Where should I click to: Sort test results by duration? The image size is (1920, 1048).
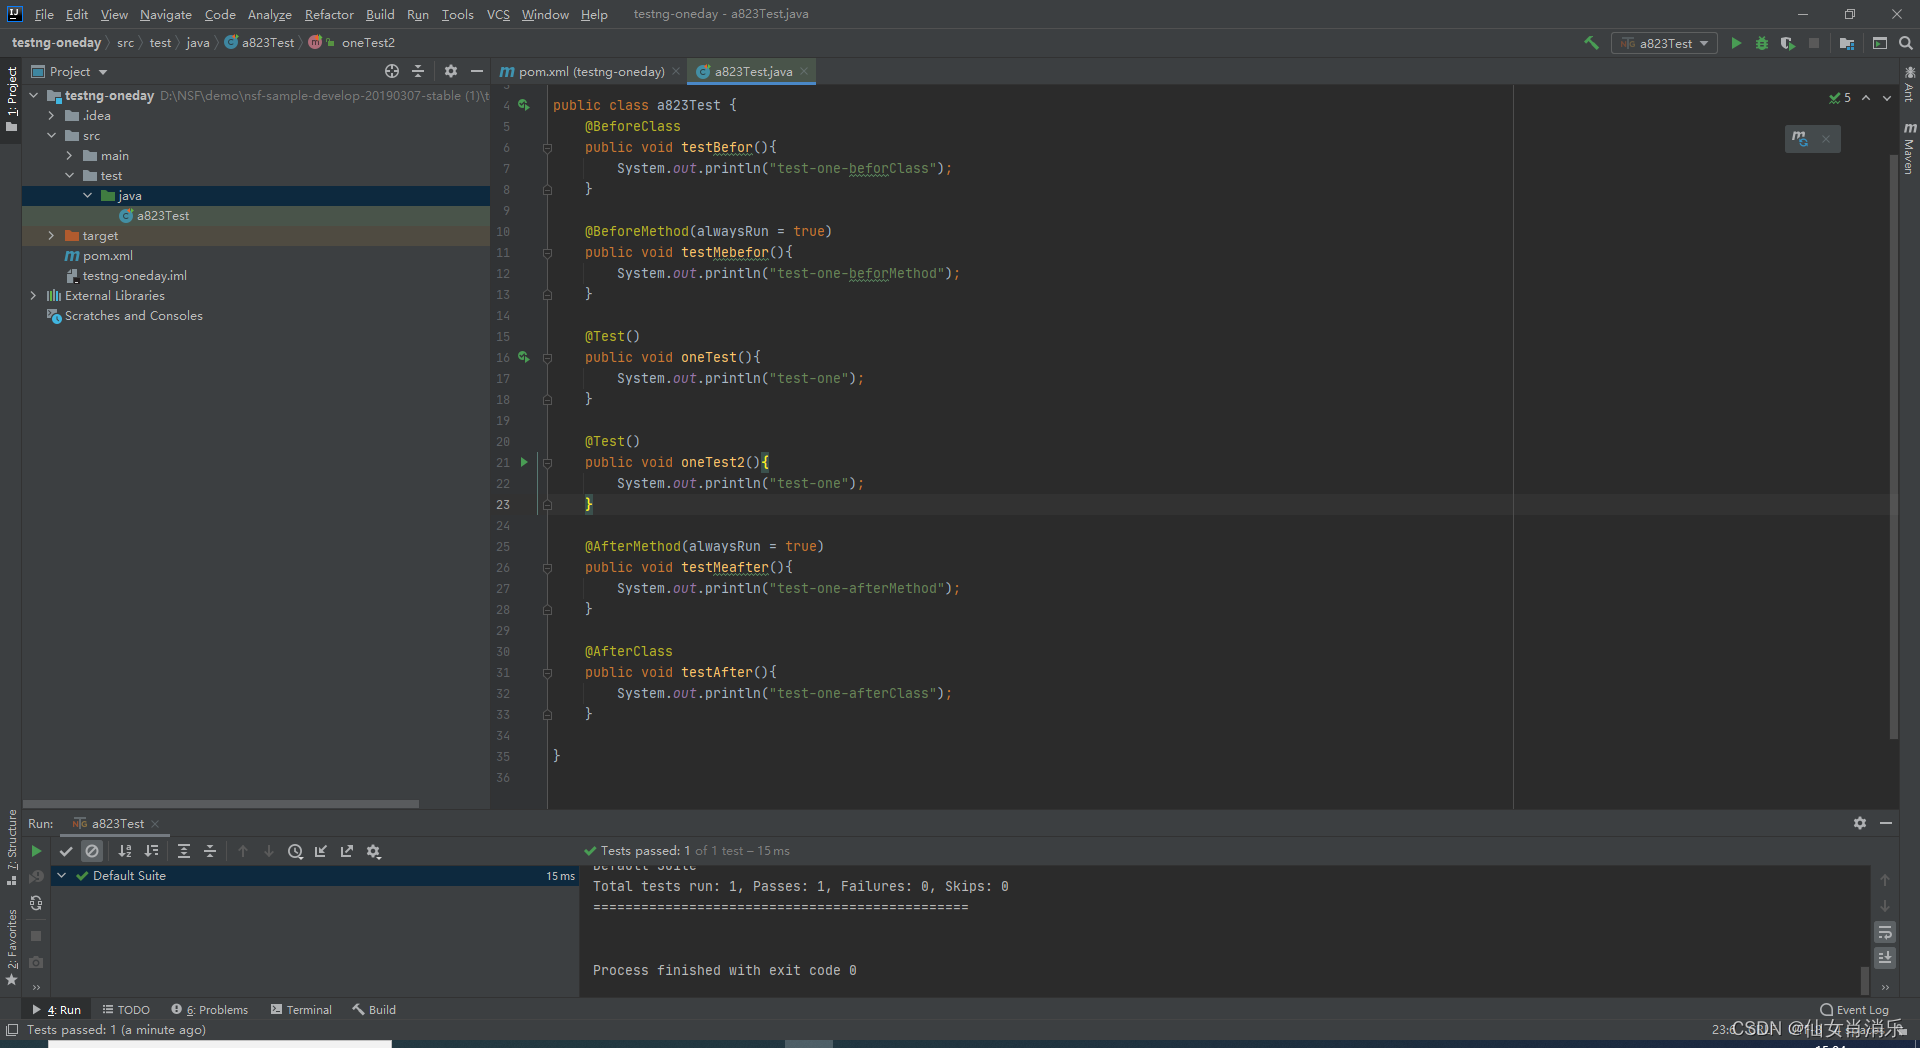151,851
